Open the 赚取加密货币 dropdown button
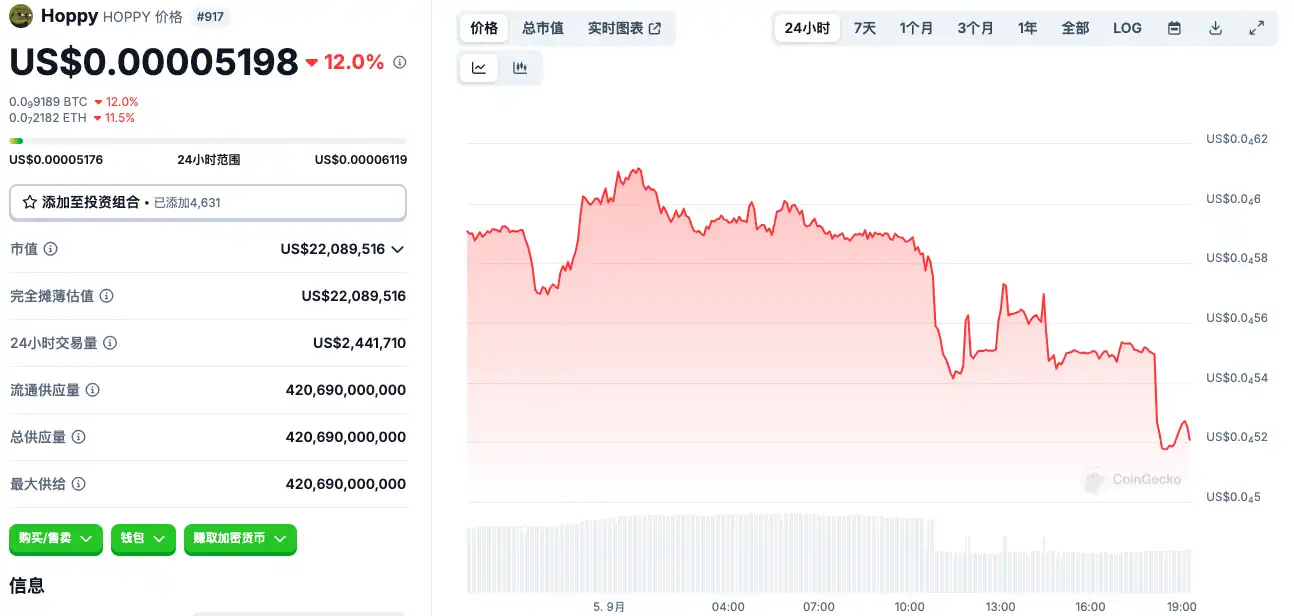The height and width of the screenshot is (616, 1294). pyautogui.click(x=240, y=538)
